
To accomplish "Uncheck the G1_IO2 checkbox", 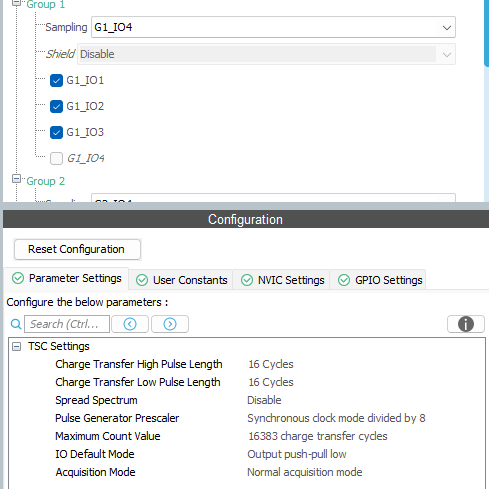I will point(56,106).
